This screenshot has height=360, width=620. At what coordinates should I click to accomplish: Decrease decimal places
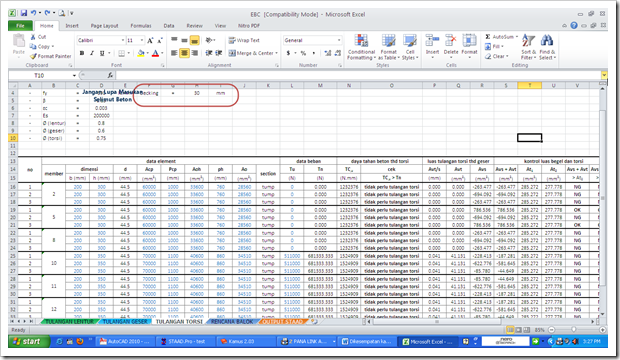click(x=338, y=53)
